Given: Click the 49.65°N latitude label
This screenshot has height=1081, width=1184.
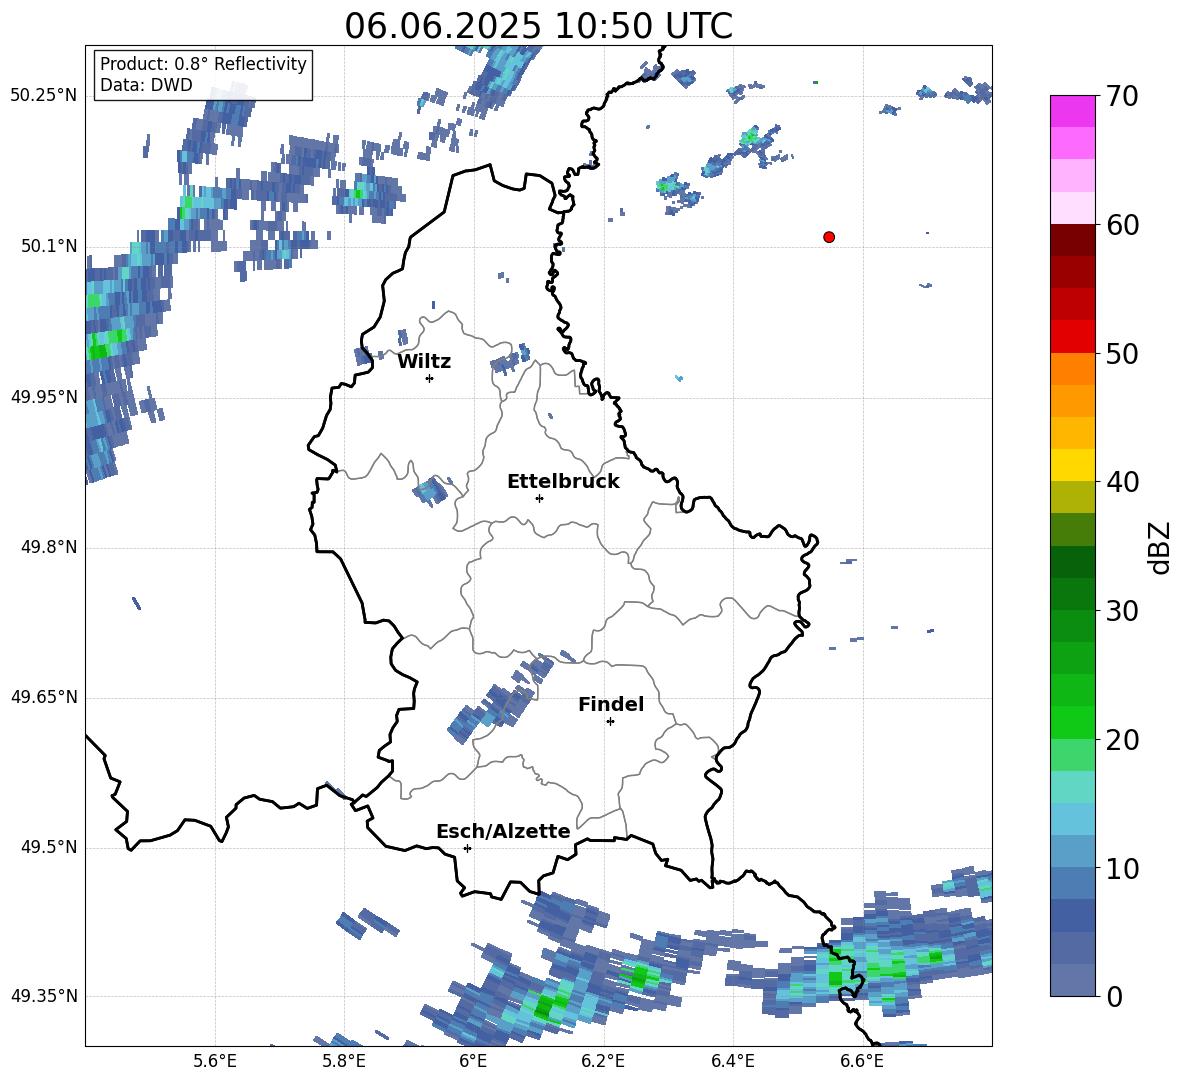Looking at the screenshot, I should coord(44,697).
